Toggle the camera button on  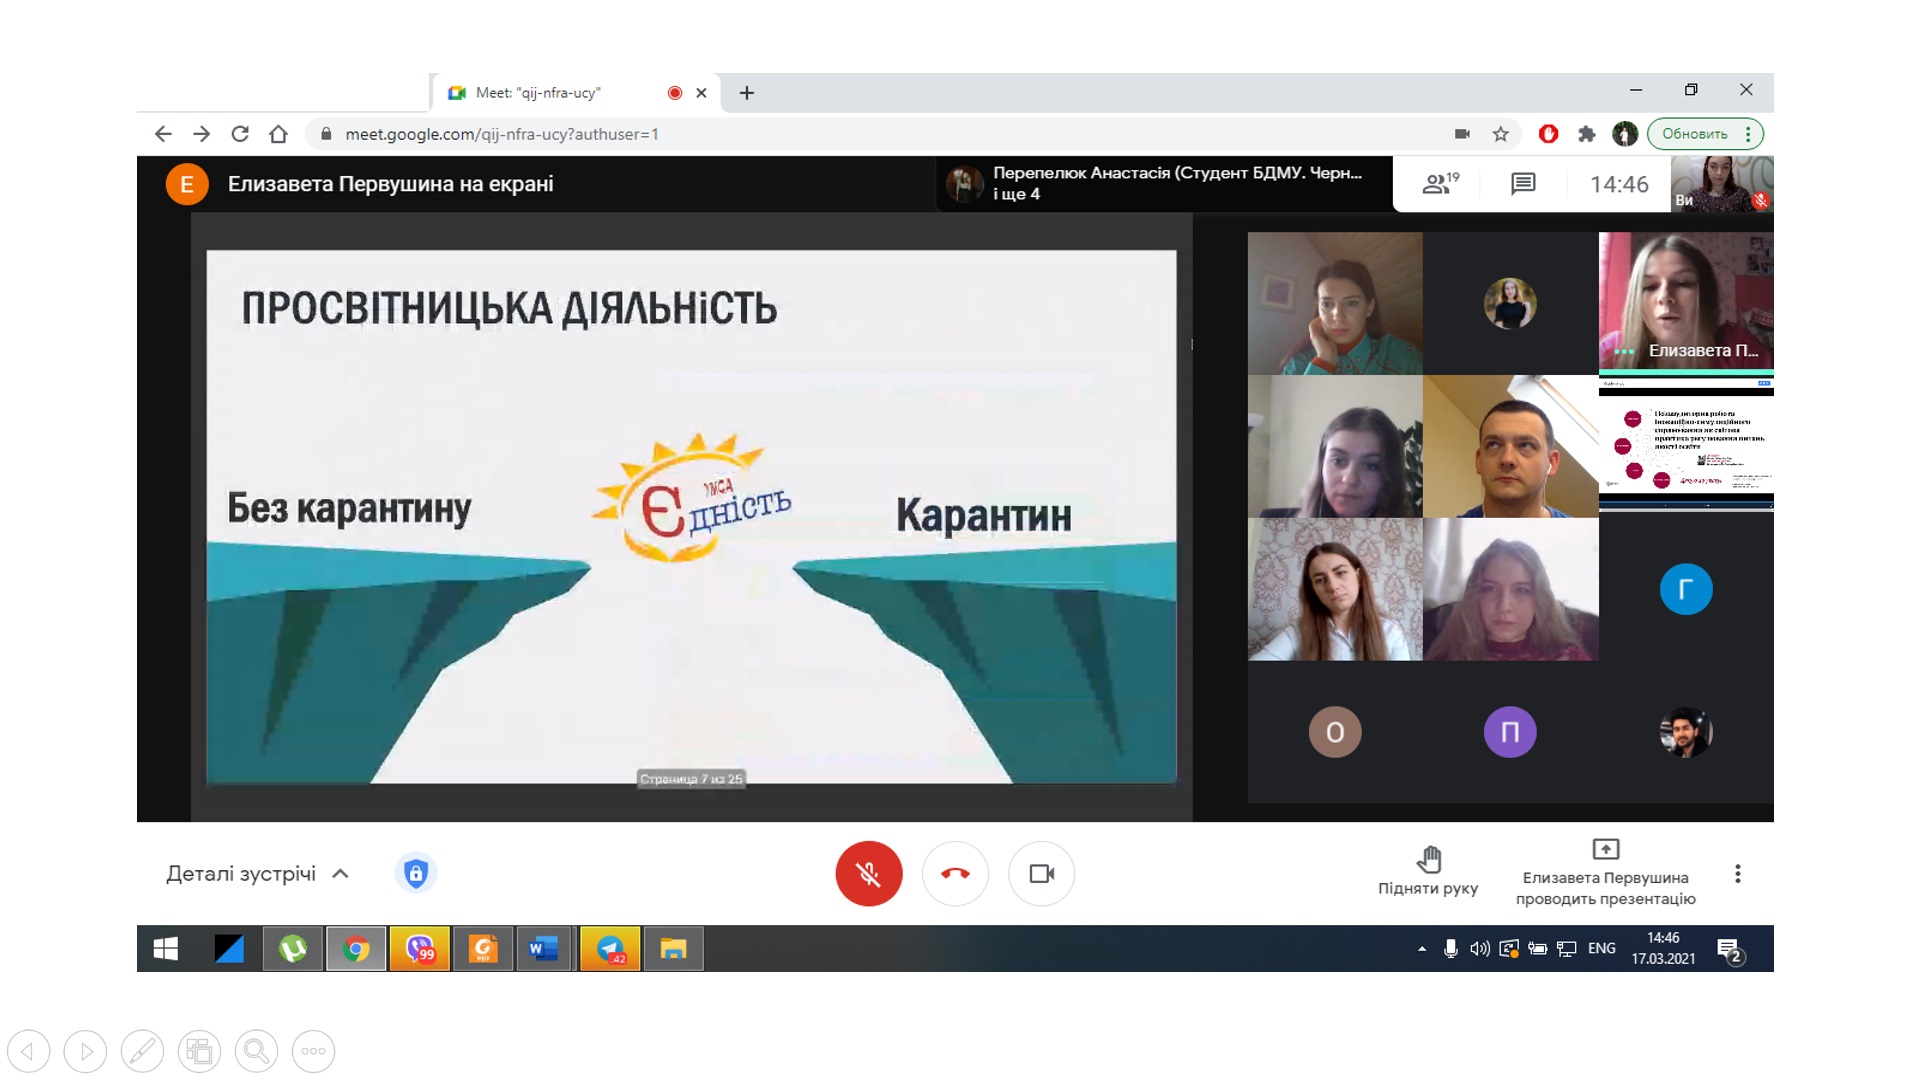tap(1042, 873)
